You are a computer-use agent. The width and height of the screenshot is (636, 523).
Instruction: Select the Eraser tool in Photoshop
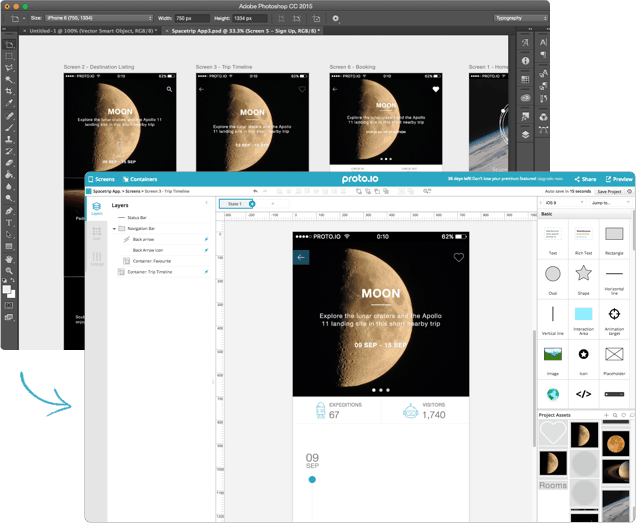9,163
